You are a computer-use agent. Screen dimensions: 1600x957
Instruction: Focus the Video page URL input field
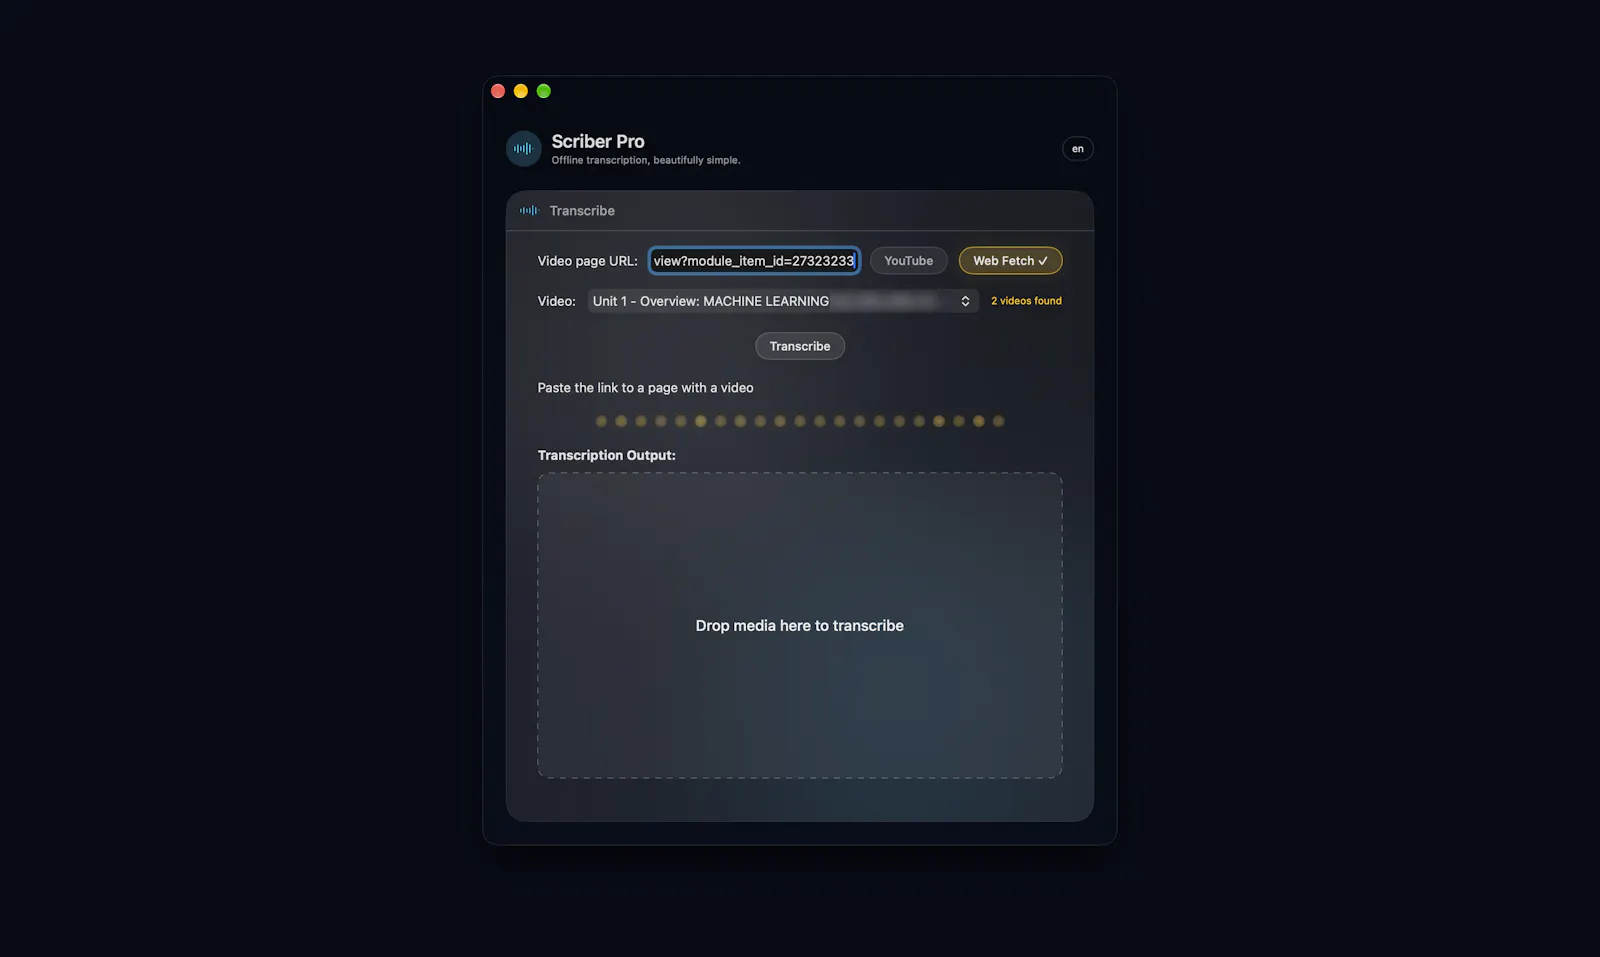click(x=754, y=261)
